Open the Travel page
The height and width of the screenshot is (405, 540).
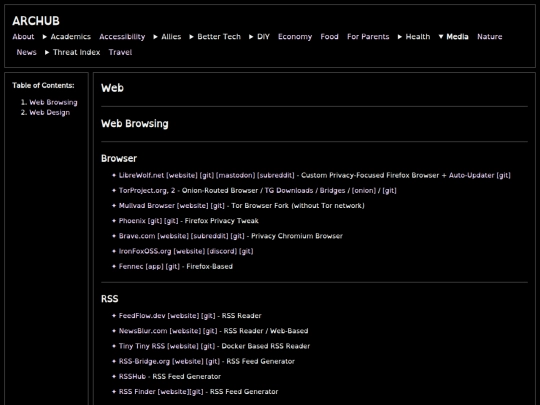click(x=120, y=52)
